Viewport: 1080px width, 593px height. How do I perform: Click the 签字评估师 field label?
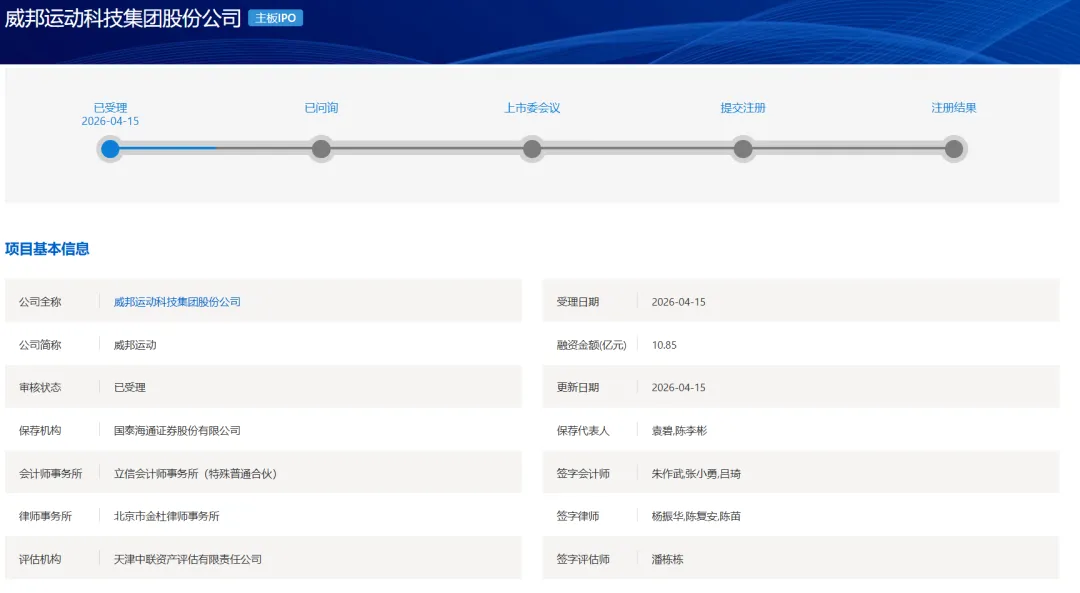click(x=583, y=559)
